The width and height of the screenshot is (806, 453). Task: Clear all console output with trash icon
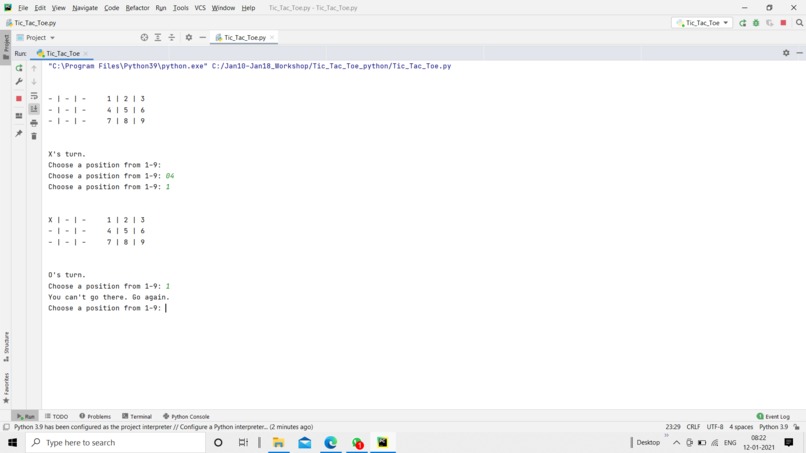[34, 136]
